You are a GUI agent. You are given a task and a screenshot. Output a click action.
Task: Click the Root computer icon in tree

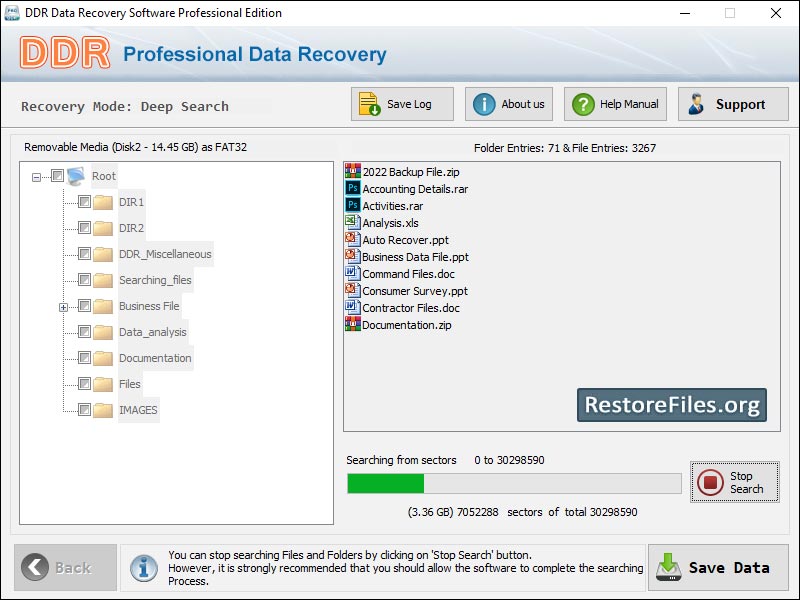76,176
